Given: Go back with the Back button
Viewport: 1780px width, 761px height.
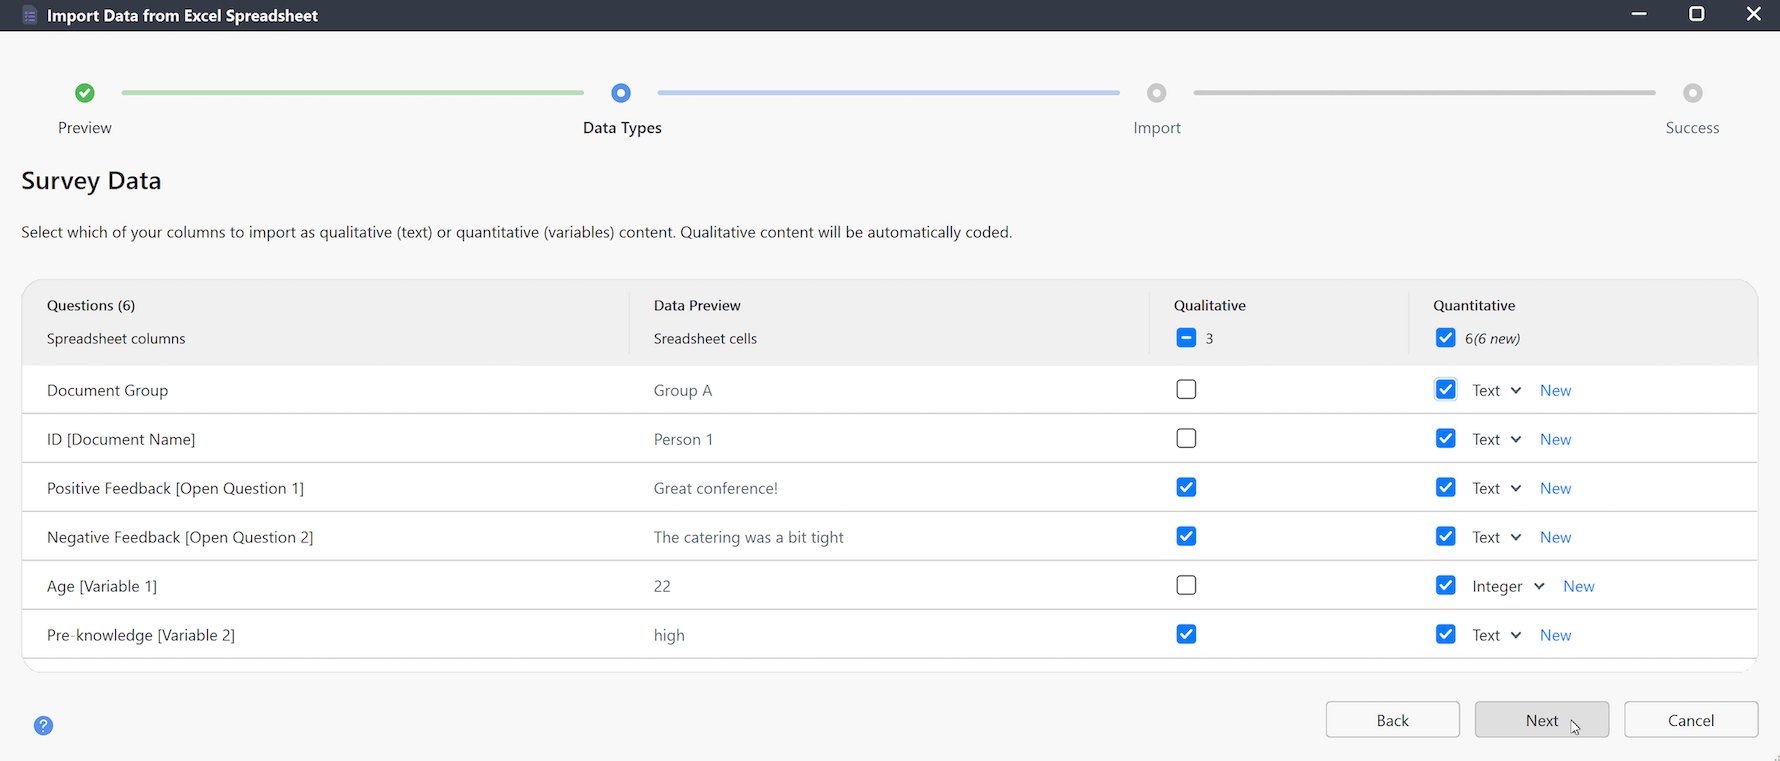Looking at the screenshot, I should [1393, 720].
